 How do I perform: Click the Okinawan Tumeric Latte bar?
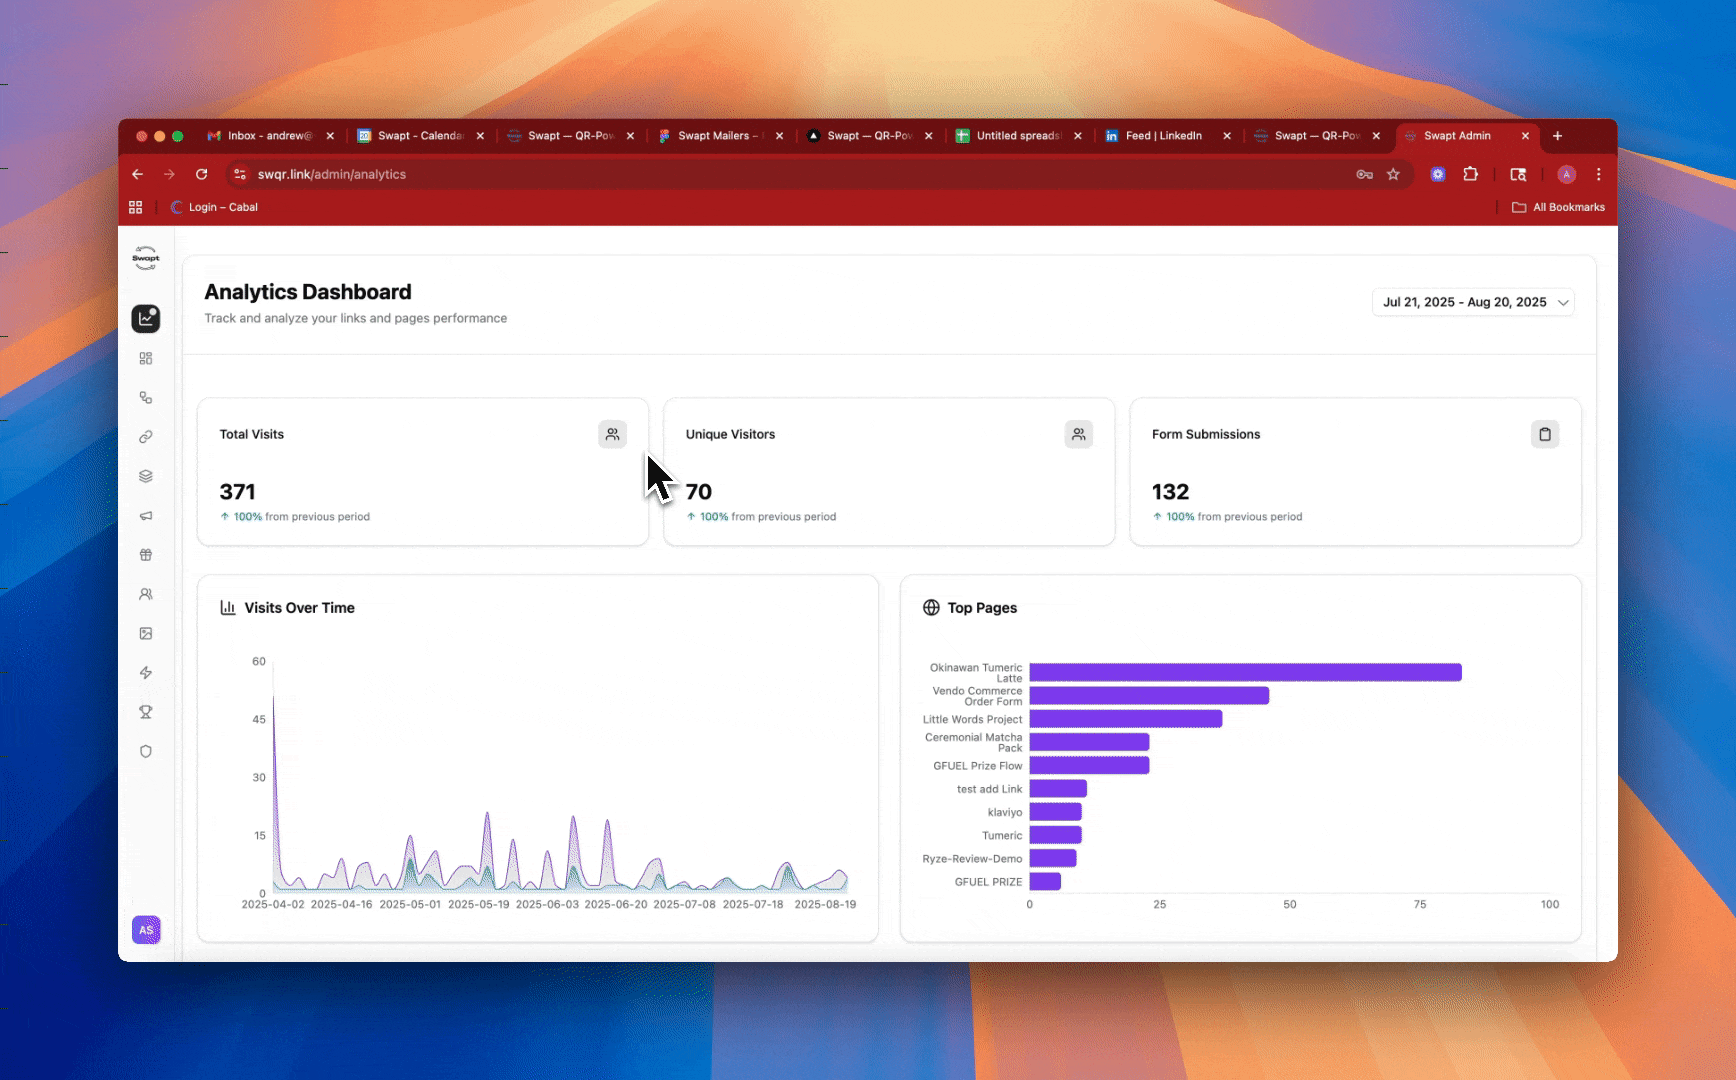(x=1245, y=672)
